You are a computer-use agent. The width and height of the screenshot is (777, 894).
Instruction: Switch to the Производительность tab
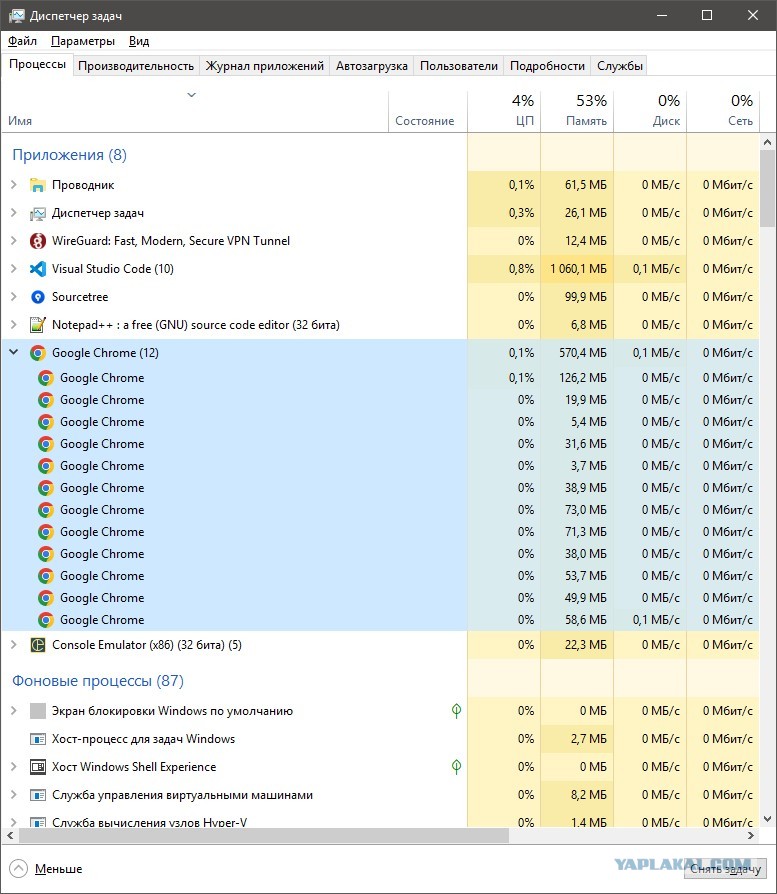tap(136, 66)
